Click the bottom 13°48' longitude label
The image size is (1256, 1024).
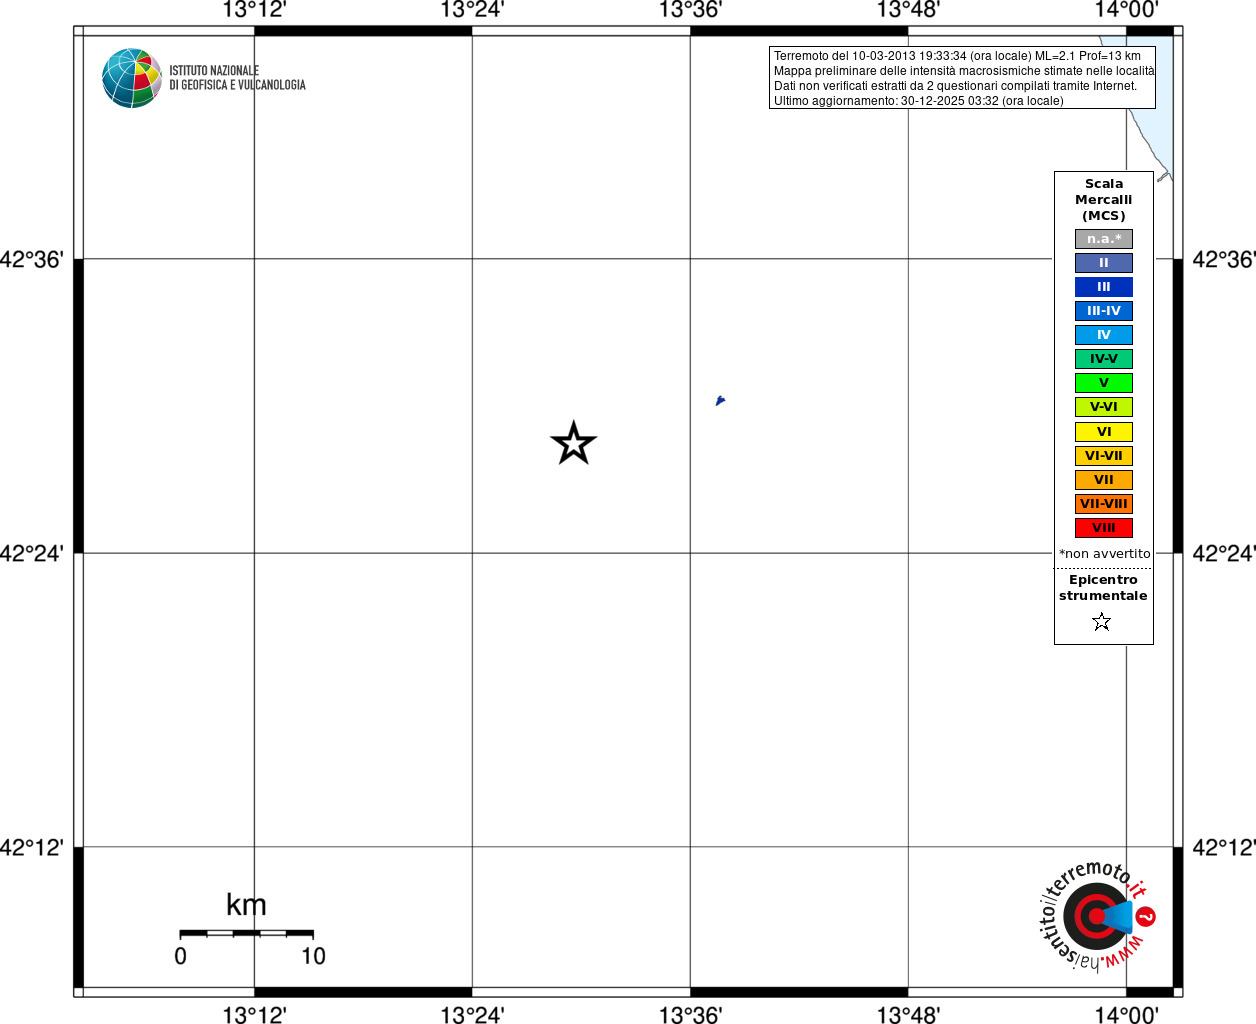pos(908,1015)
